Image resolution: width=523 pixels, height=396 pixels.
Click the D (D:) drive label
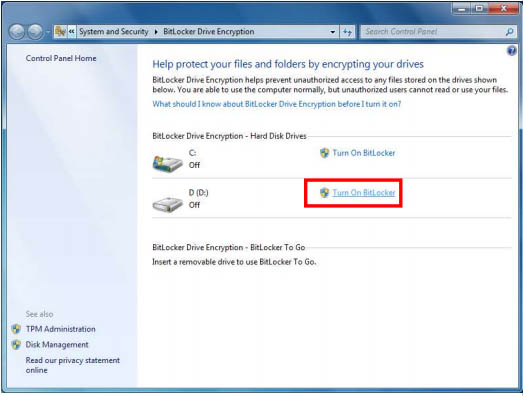click(198, 193)
